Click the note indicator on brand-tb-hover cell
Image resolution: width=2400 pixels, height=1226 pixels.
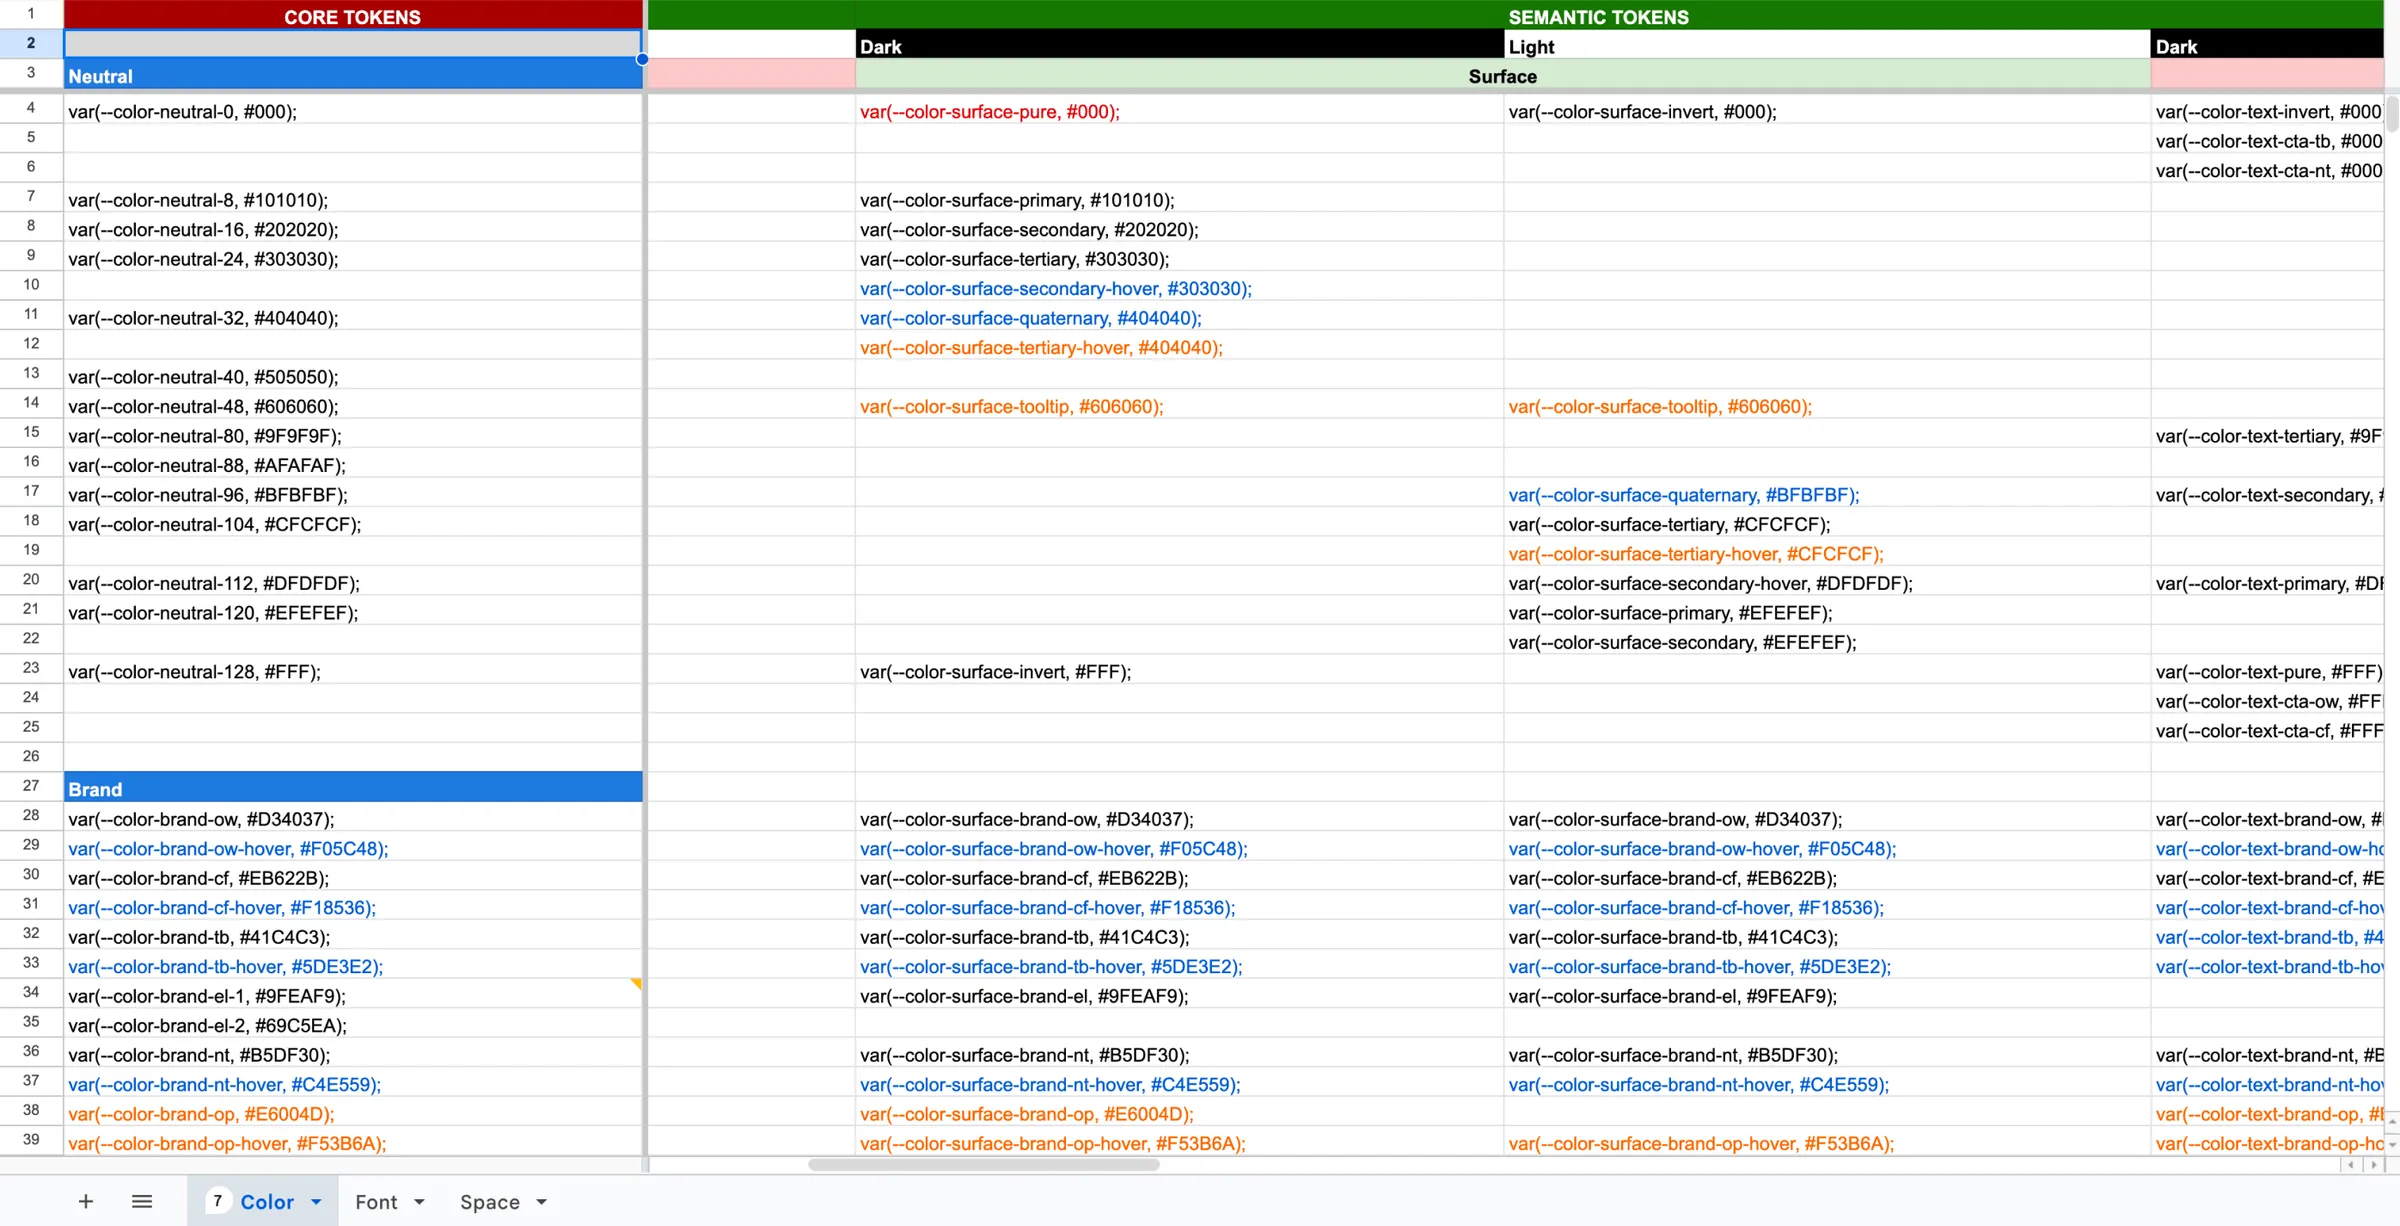(636, 984)
